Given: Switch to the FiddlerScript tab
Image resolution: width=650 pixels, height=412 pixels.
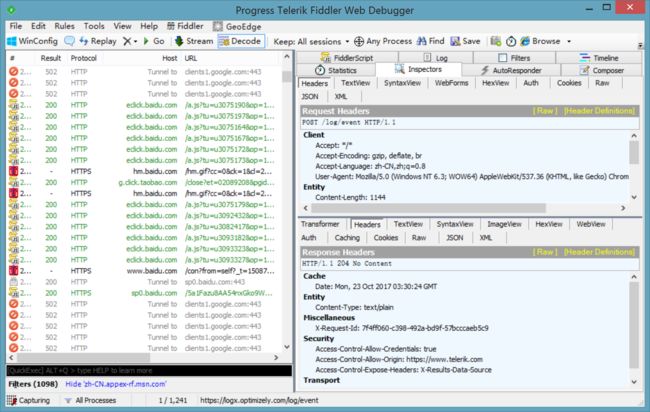Looking at the screenshot, I should 347,58.
